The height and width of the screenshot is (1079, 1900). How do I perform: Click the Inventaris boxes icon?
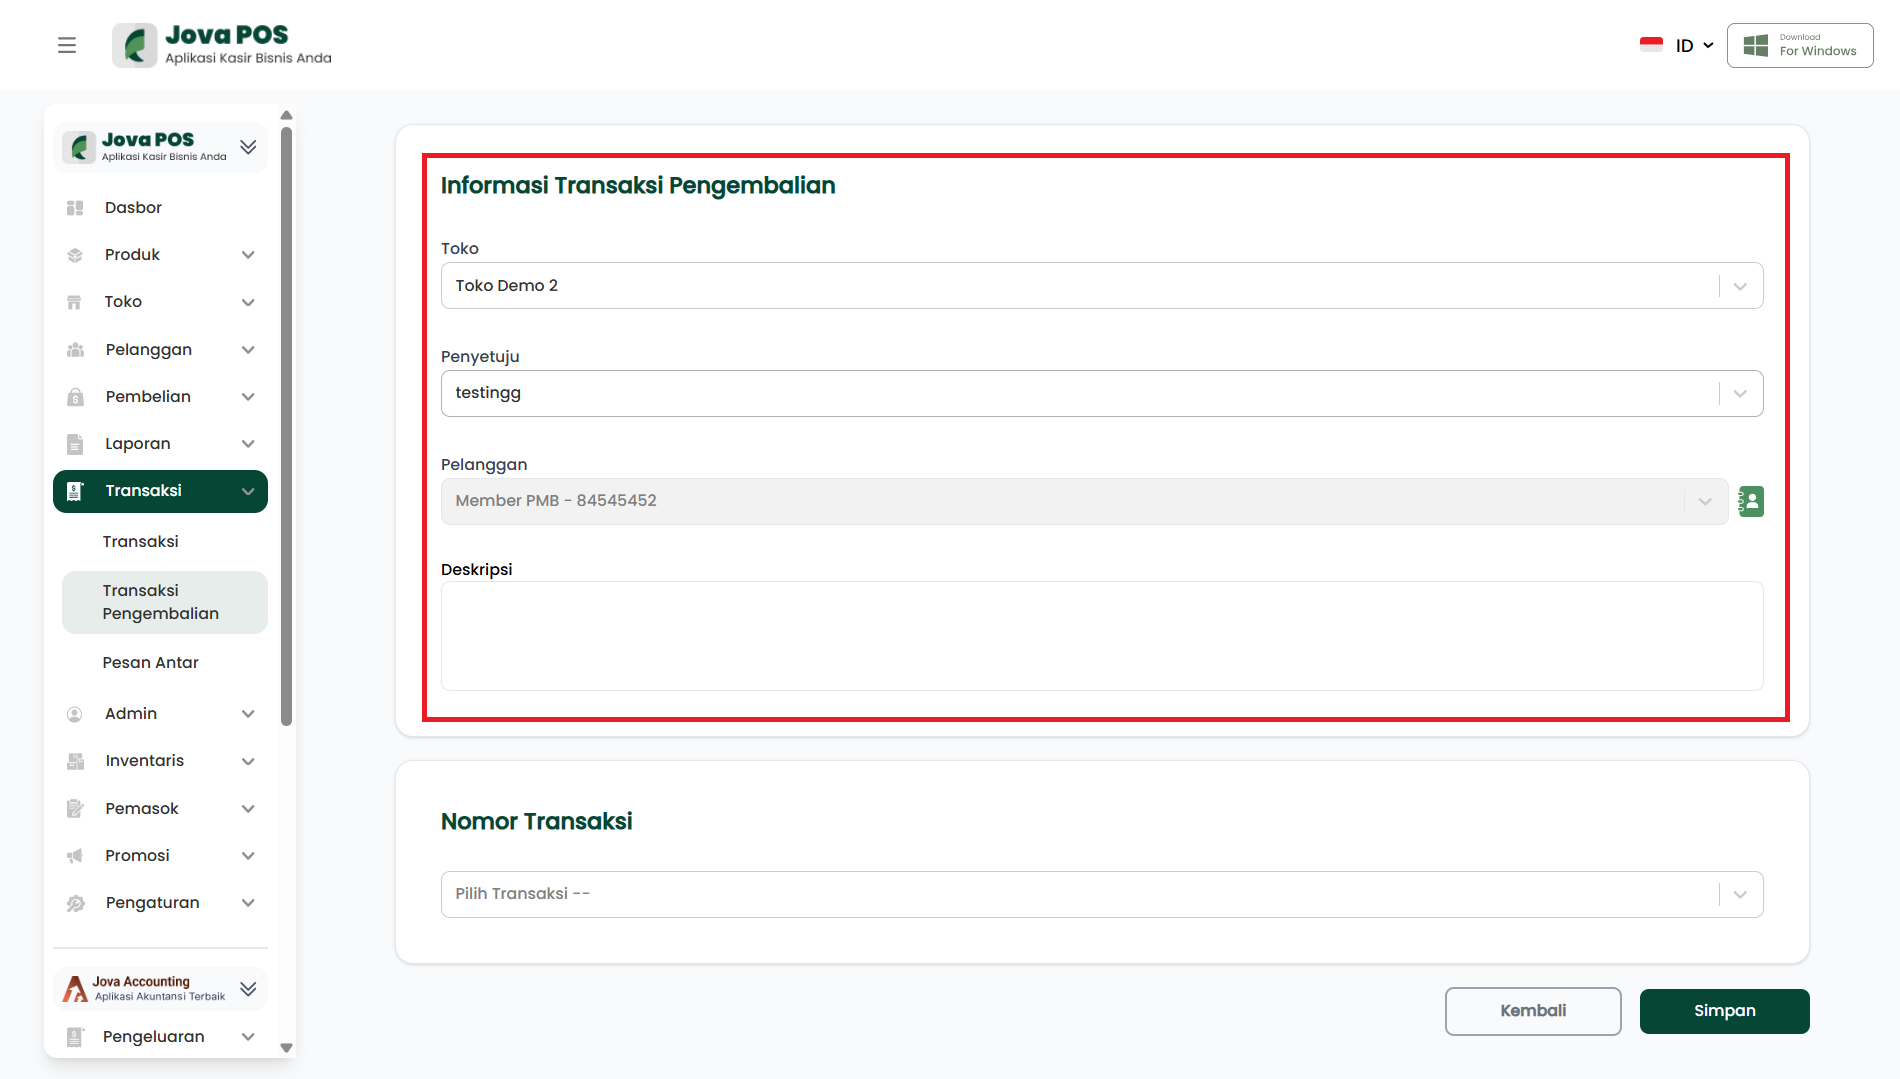click(x=75, y=761)
